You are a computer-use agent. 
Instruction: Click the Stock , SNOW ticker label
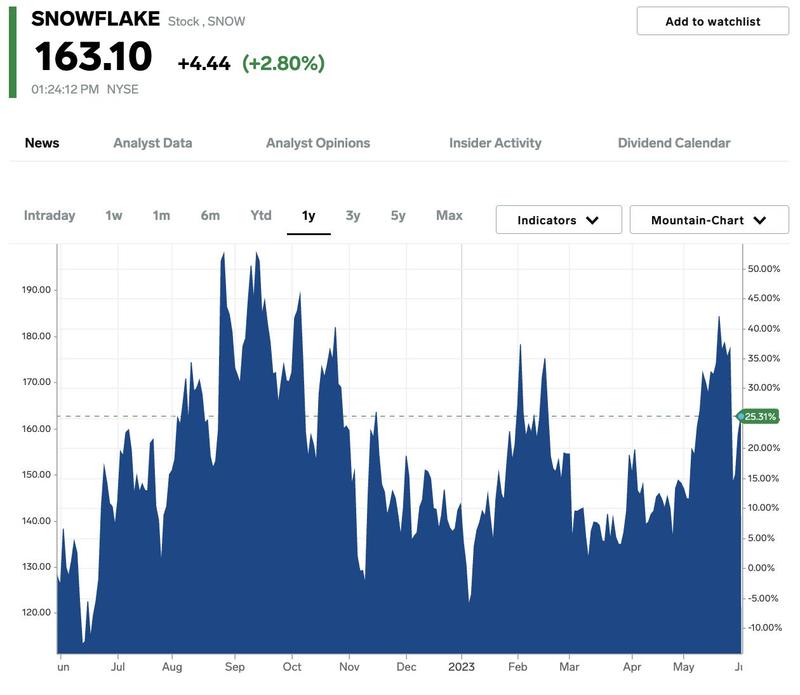coord(207,21)
